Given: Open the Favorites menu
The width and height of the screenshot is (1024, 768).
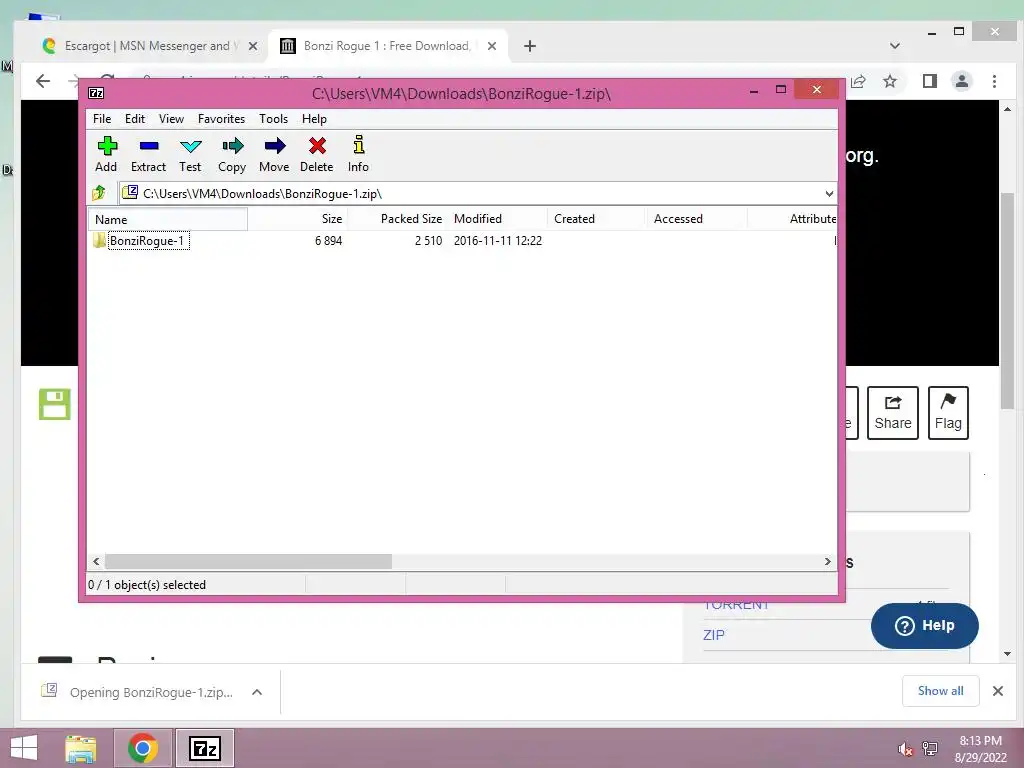Looking at the screenshot, I should point(221,119).
